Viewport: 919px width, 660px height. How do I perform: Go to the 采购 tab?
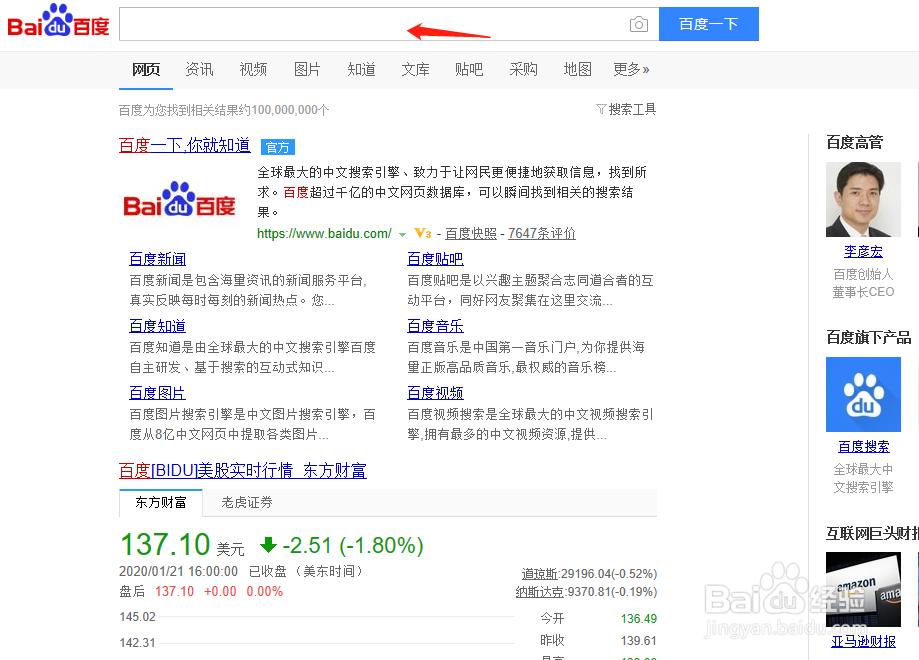[523, 69]
